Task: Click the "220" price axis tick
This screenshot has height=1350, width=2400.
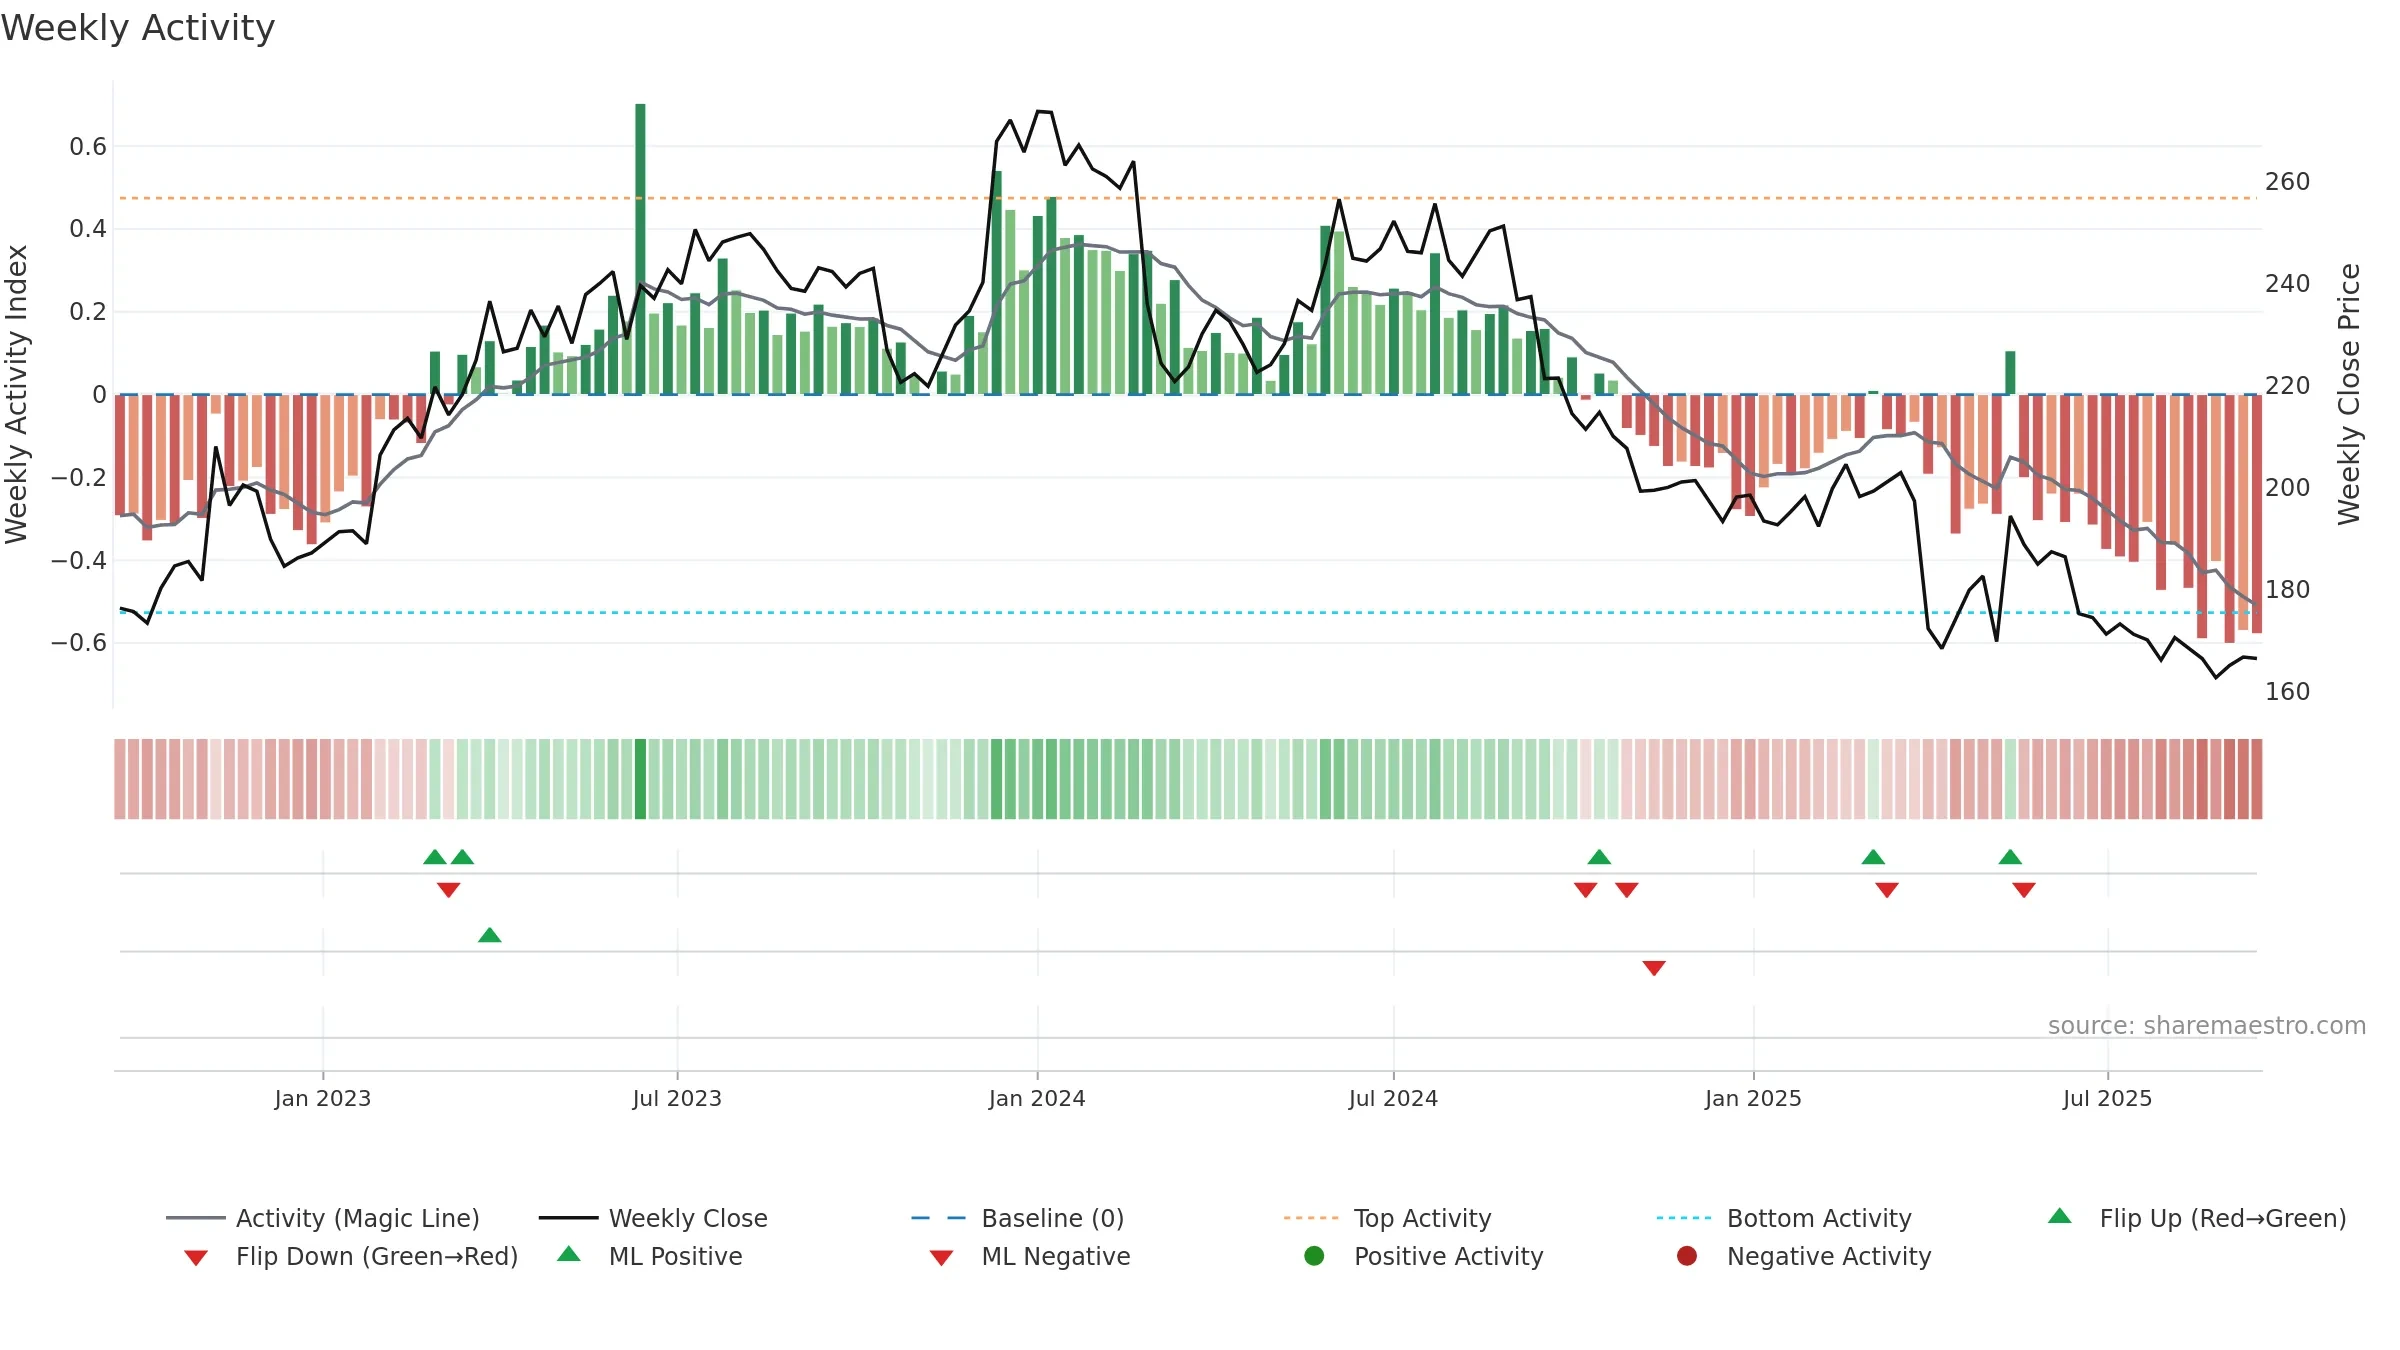Action: point(2287,386)
